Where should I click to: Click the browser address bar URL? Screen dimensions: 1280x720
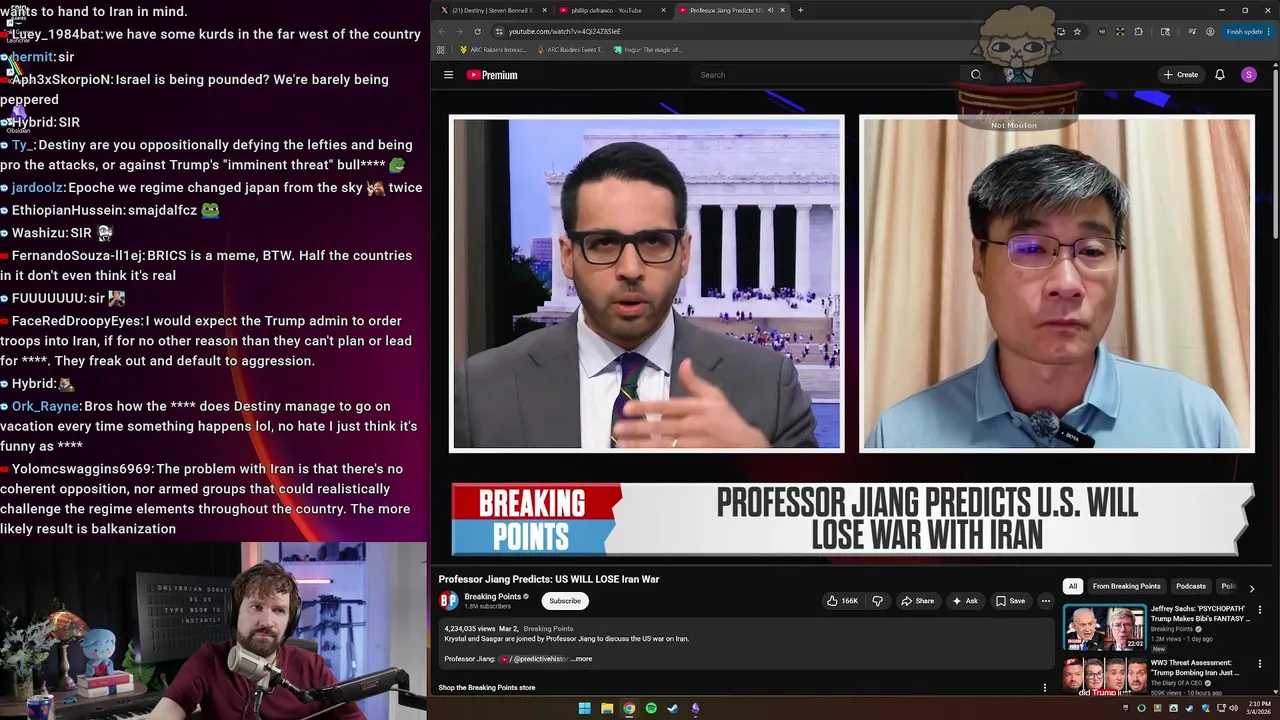point(564,31)
